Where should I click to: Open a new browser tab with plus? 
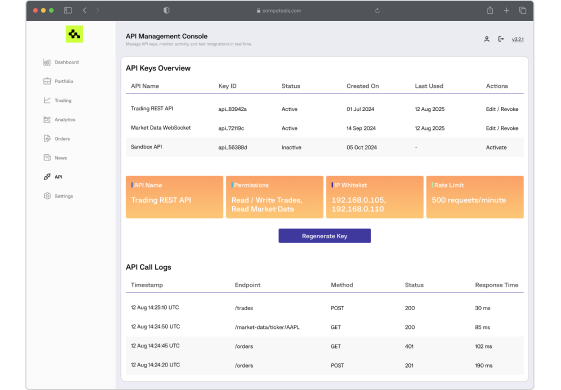(x=506, y=11)
